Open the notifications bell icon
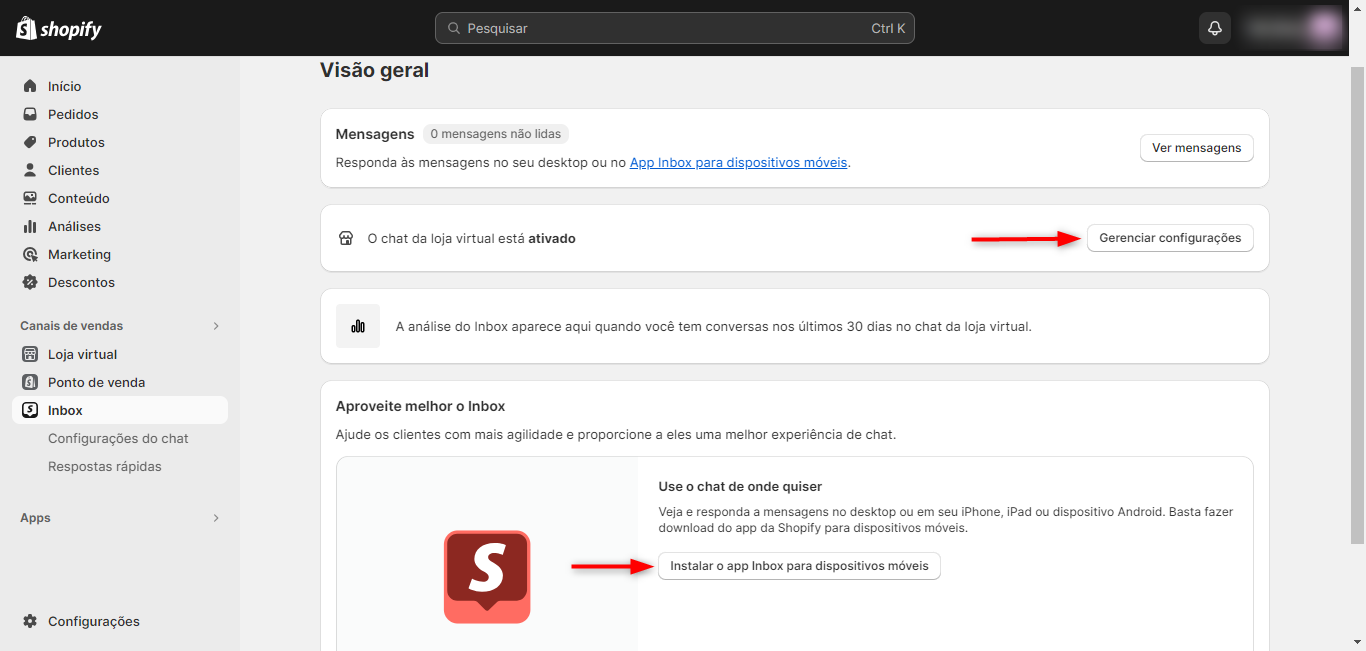 (x=1215, y=28)
